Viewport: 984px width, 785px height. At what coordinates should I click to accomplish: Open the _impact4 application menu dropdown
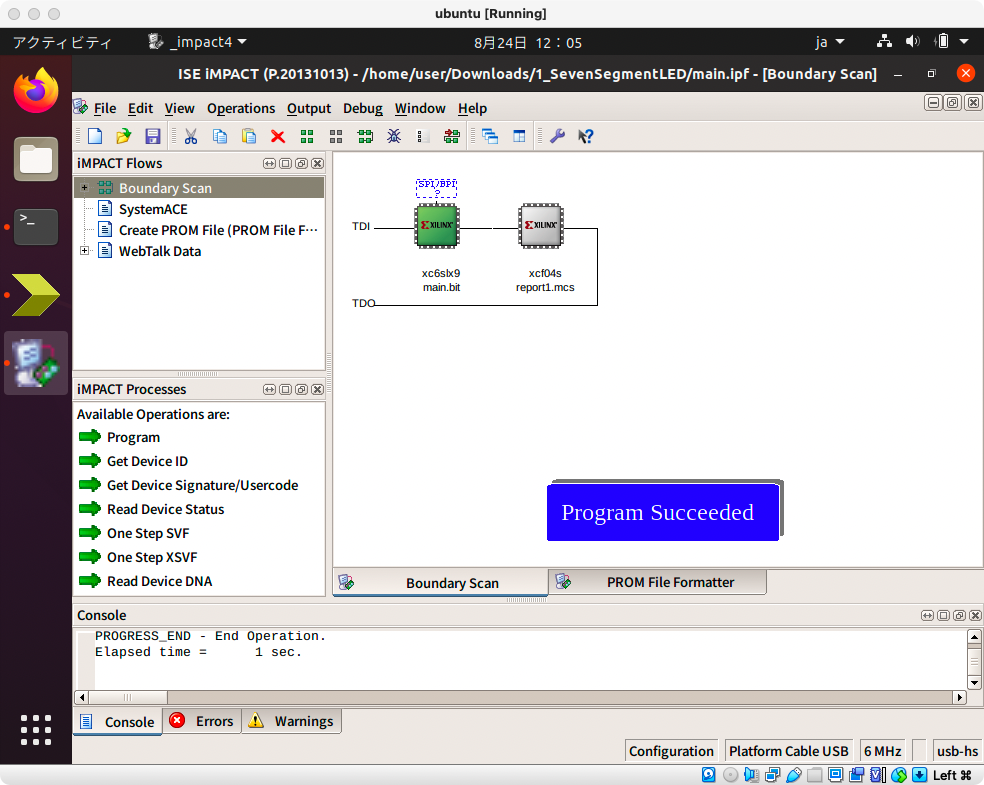point(197,42)
